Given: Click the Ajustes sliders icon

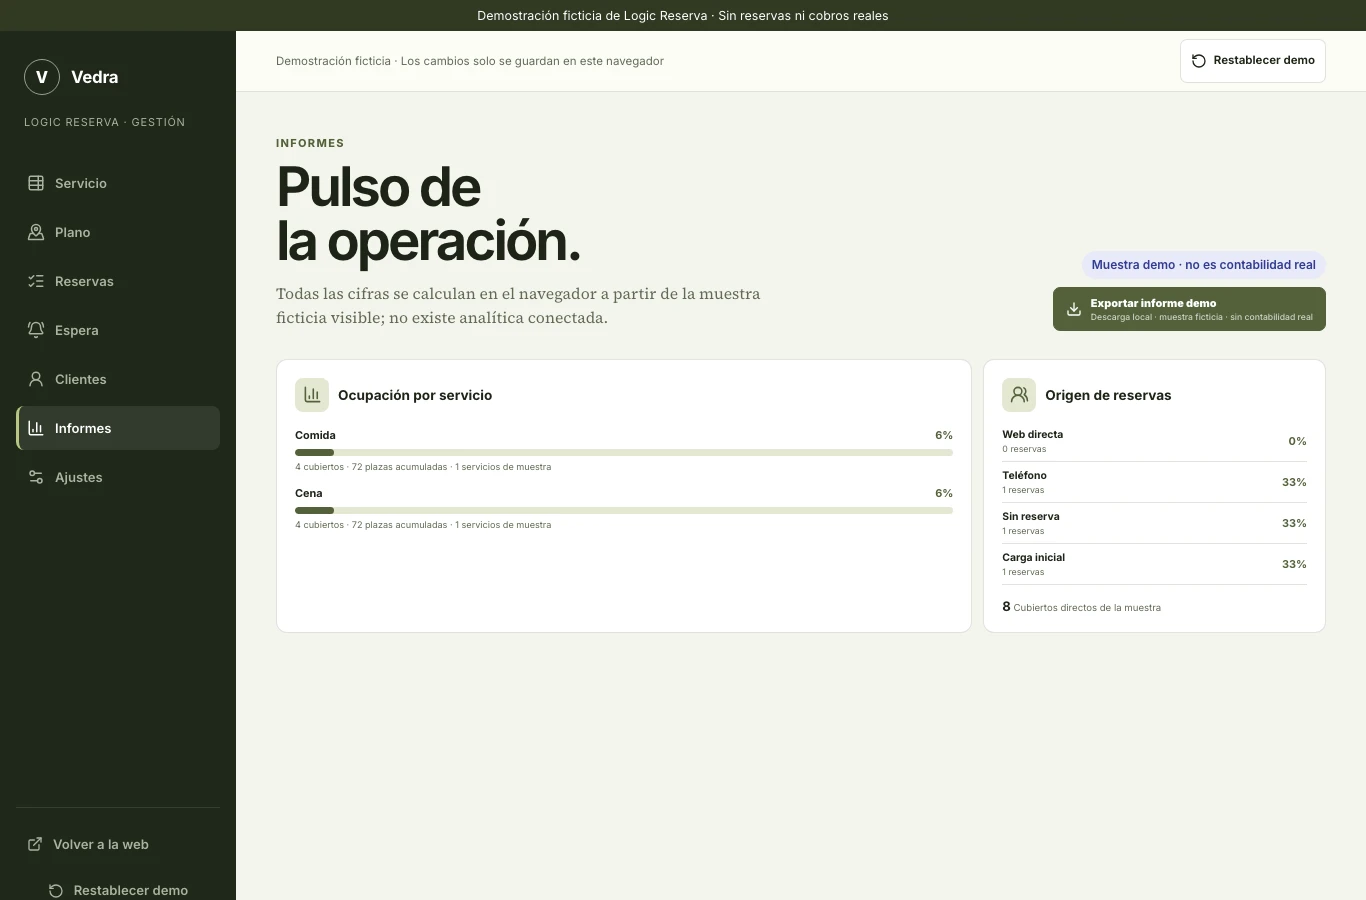Looking at the screenshot, I should (36, 477).
